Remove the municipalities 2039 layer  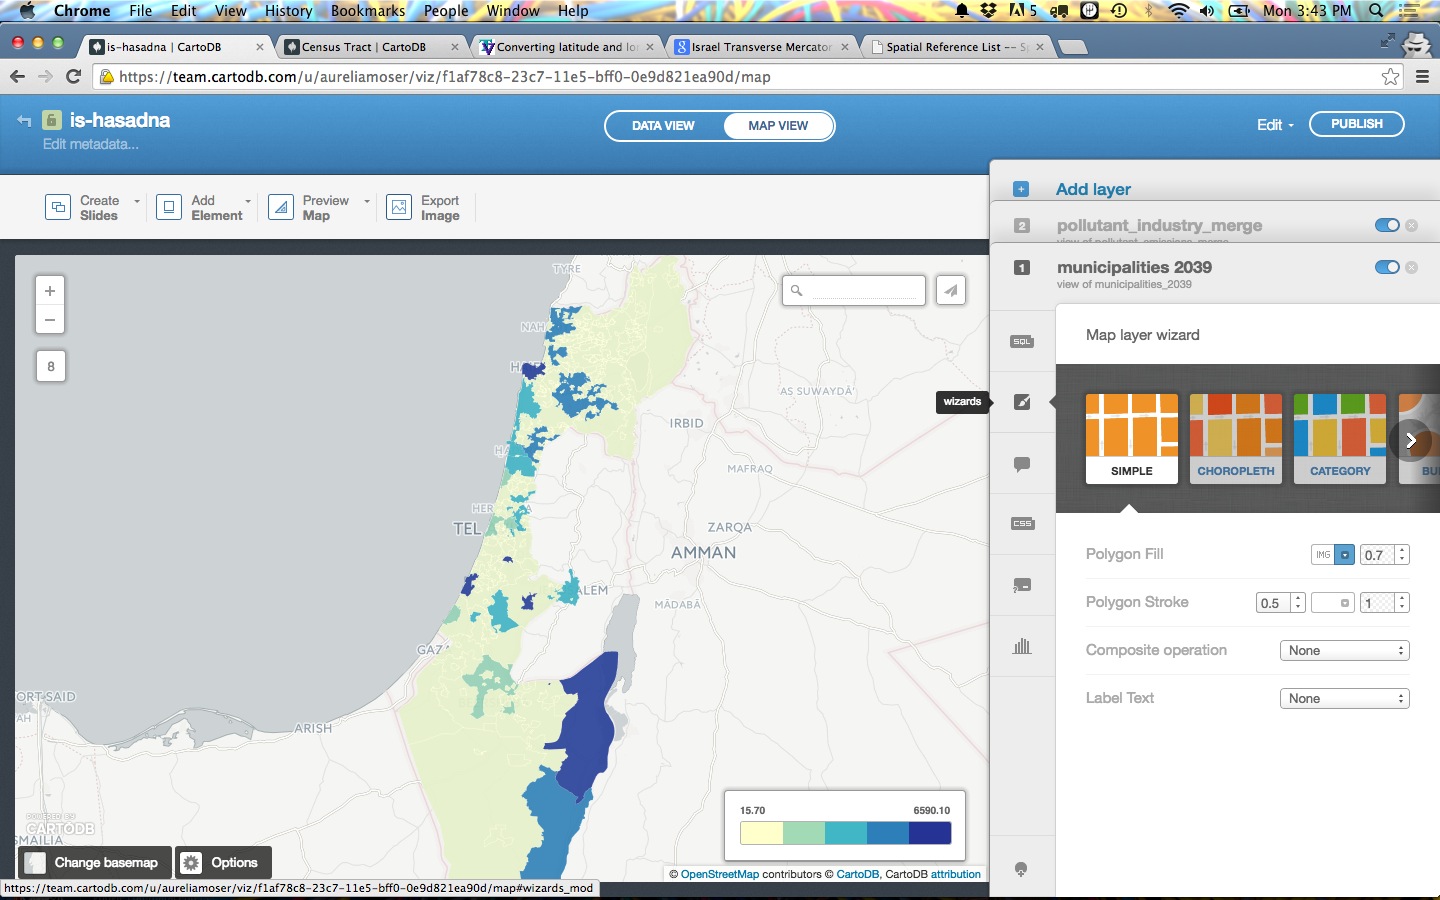pos(1411,267)
